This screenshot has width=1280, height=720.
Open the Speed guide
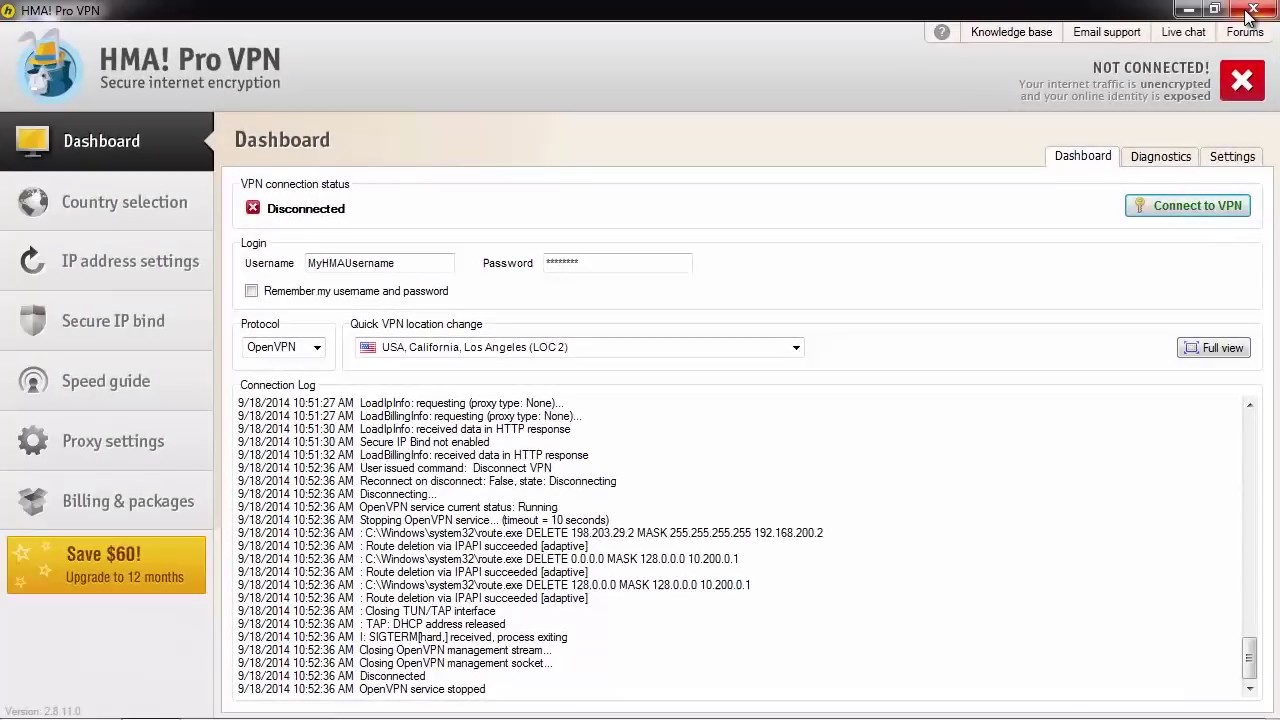pos(106,381)
